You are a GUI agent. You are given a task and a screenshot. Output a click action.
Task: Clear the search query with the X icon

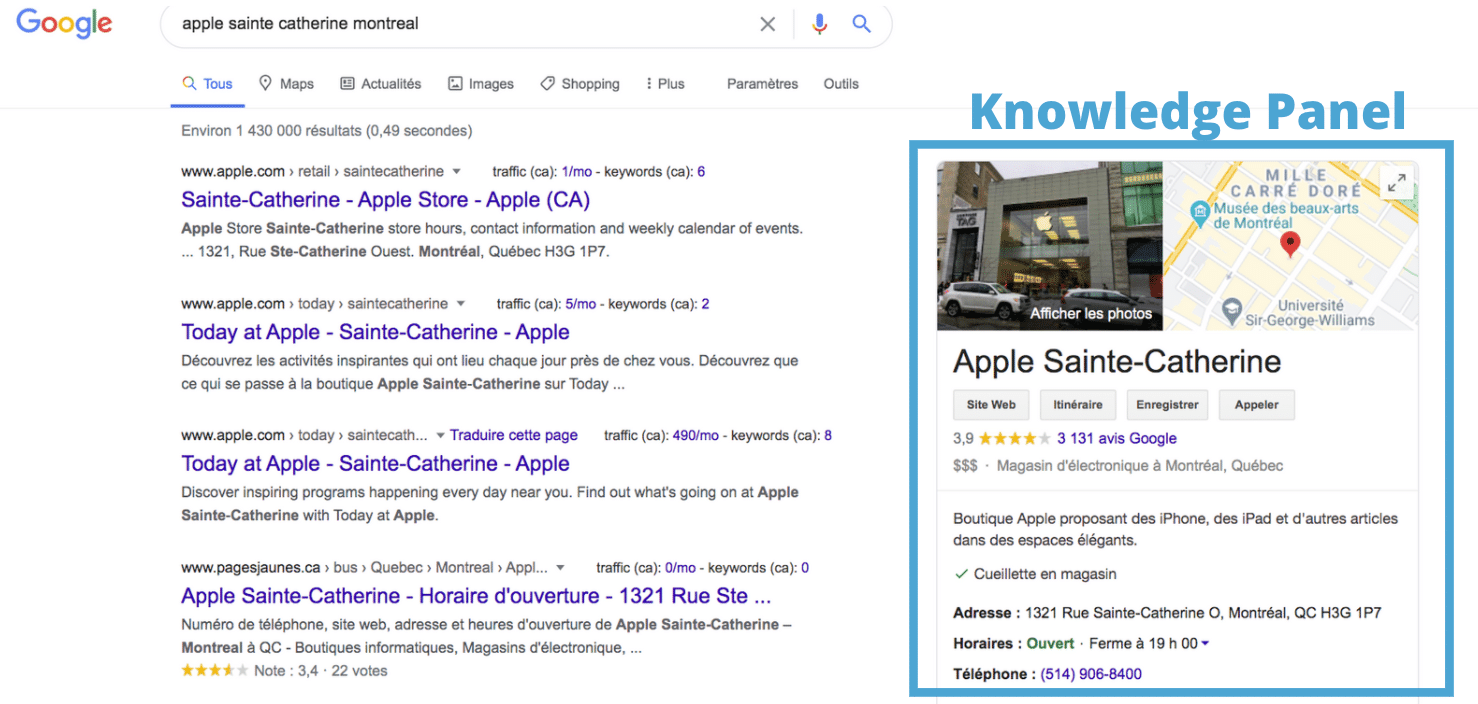[x=767, y=23]
